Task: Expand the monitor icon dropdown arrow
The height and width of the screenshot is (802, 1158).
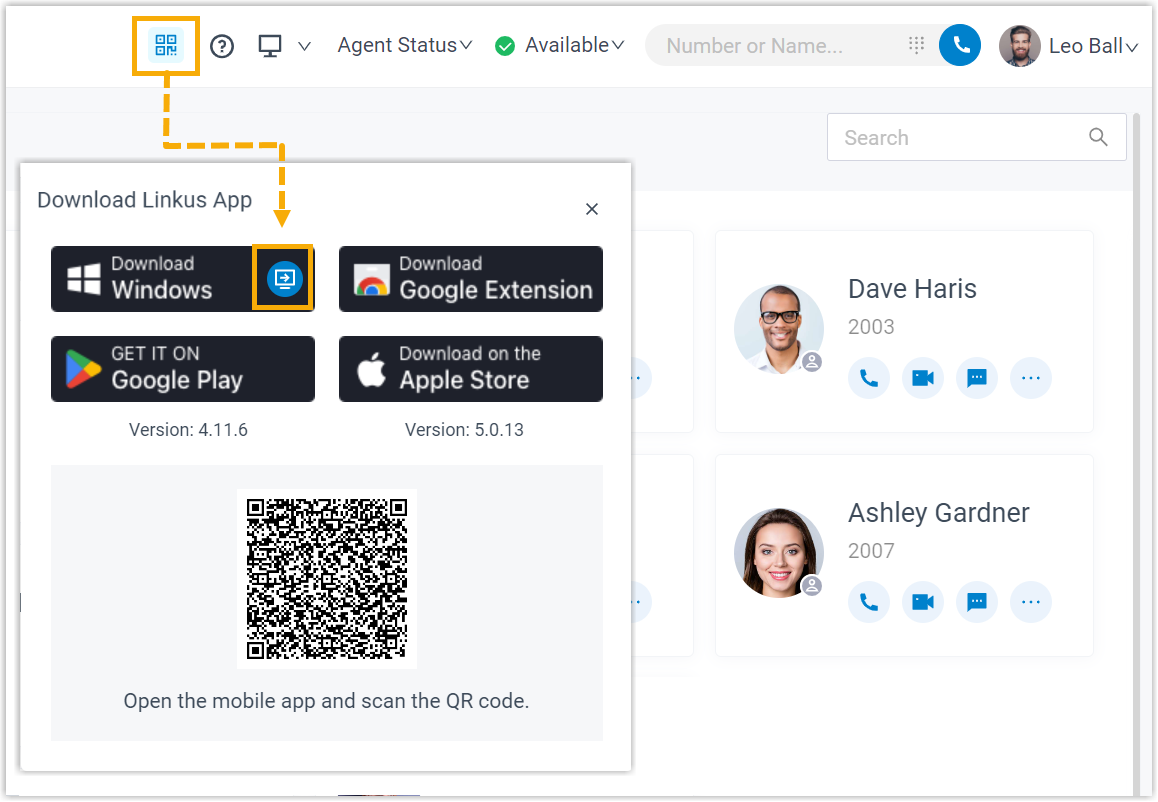Action: pos(305,46)
